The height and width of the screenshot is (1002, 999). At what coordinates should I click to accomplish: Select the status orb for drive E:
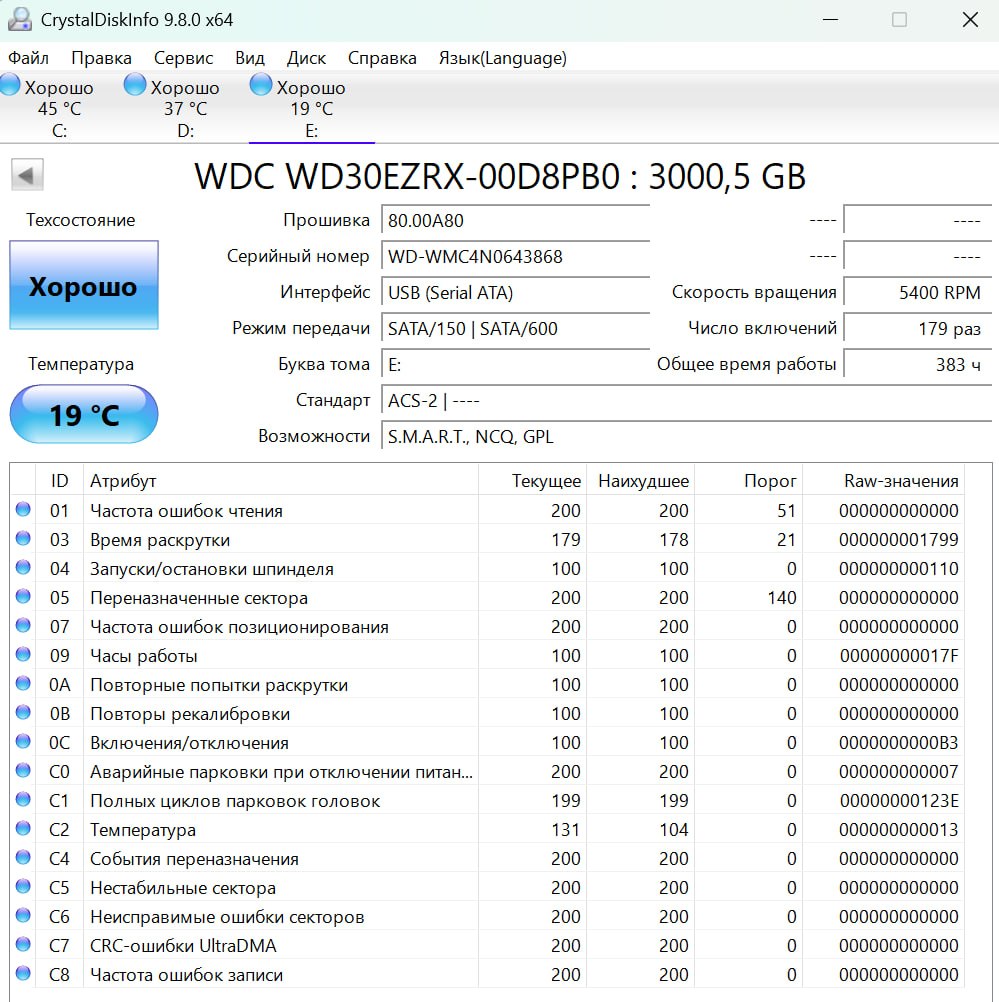point(260,84)
